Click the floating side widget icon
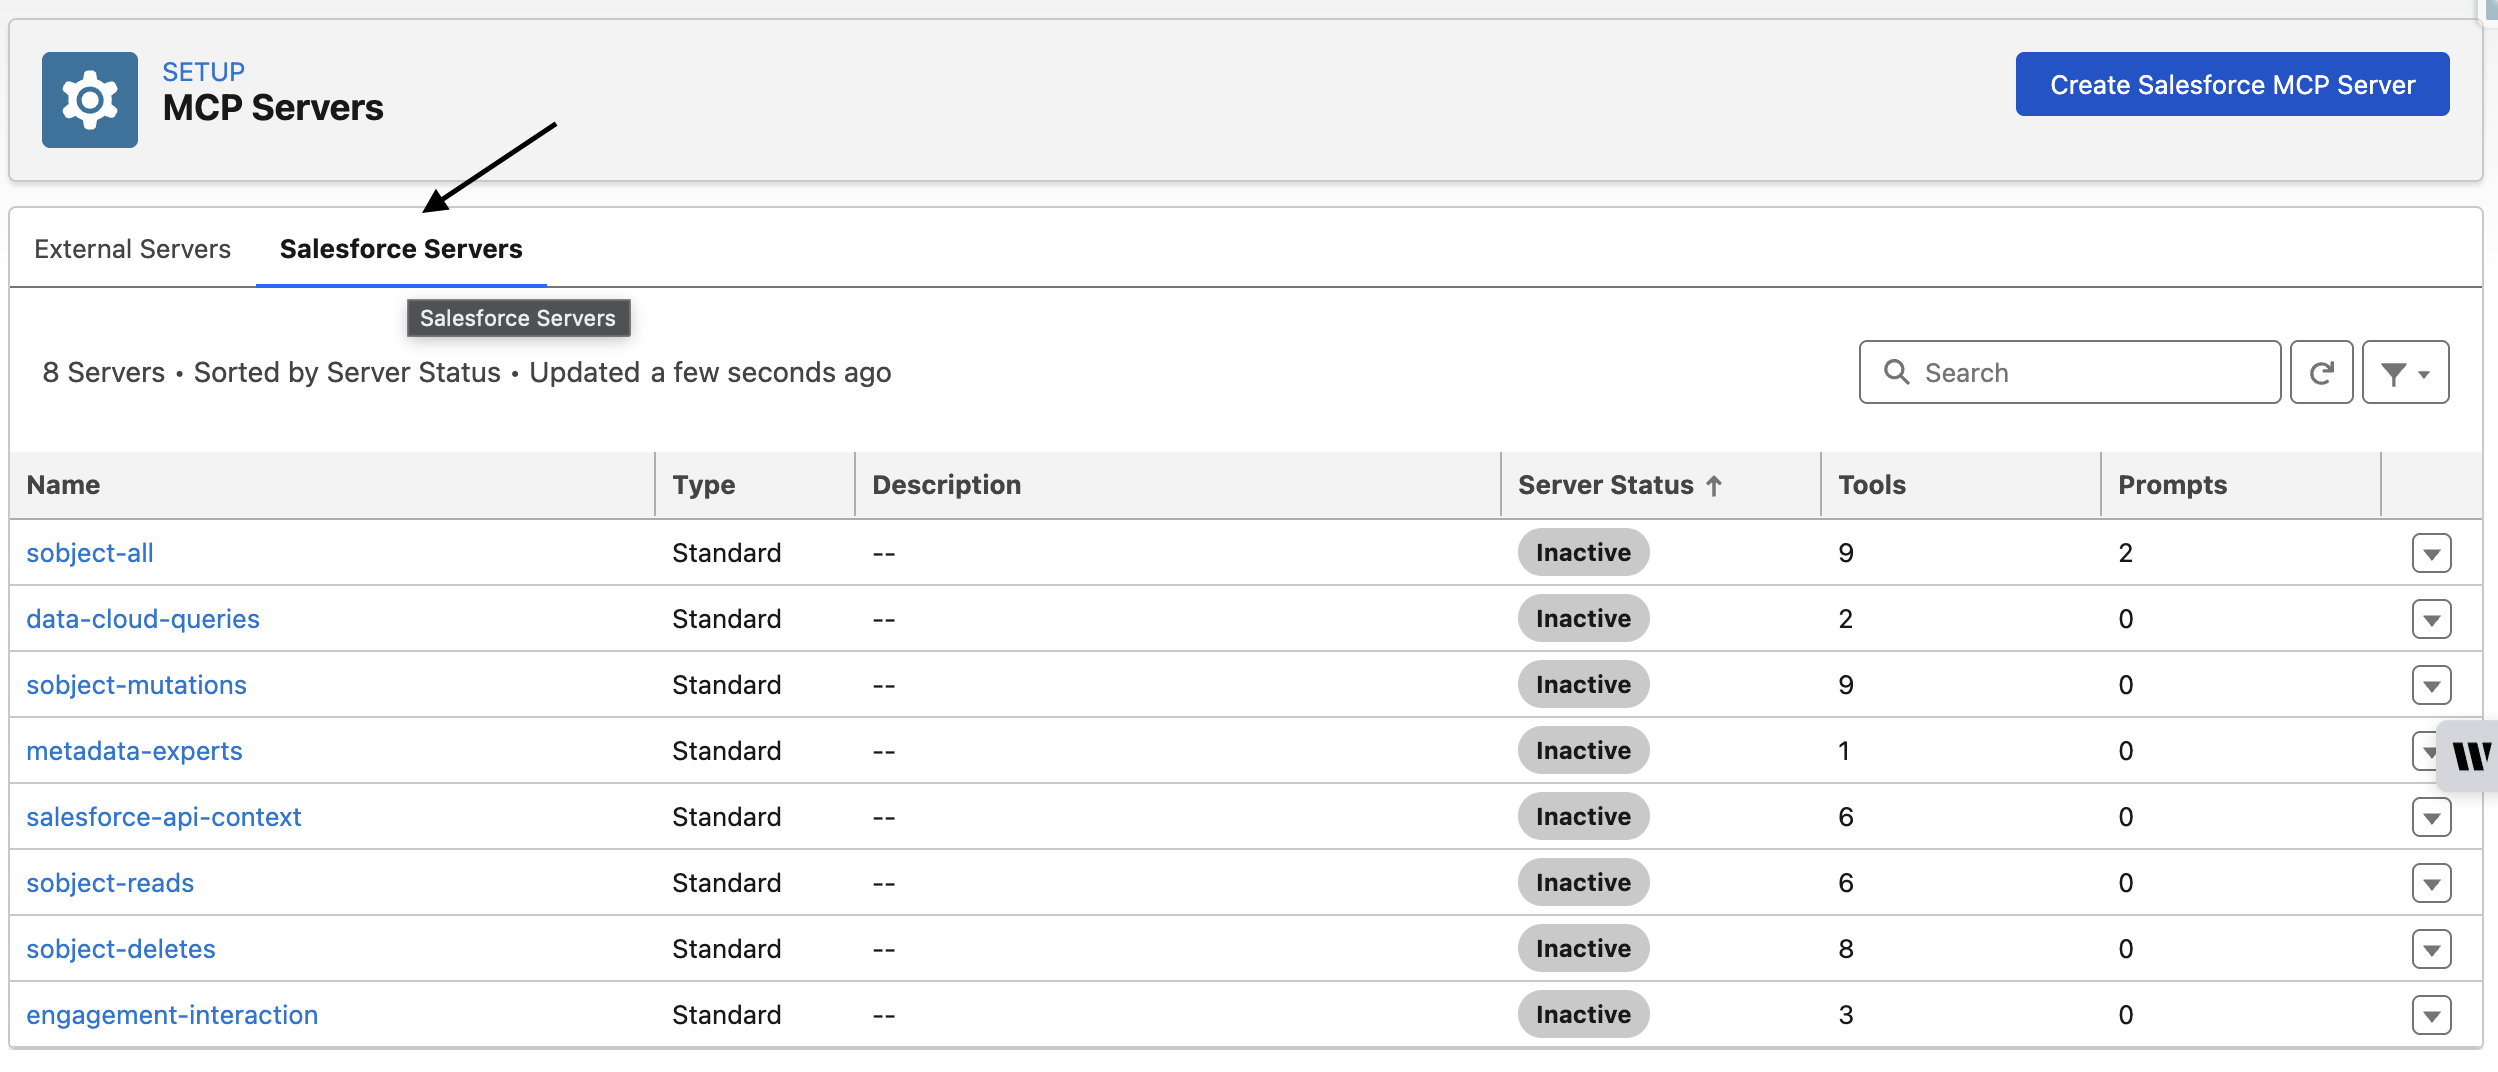This screenshot has height=1072, width=2498. (x=2469, y=755)
